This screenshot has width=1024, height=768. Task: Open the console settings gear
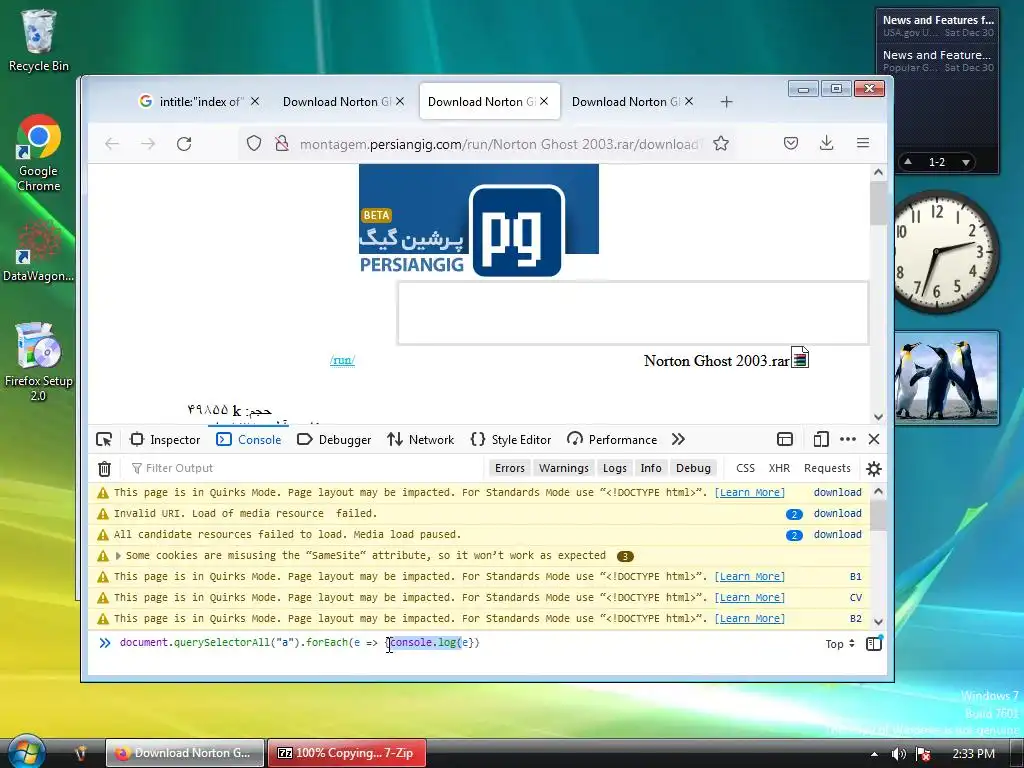tap(874, 468)
